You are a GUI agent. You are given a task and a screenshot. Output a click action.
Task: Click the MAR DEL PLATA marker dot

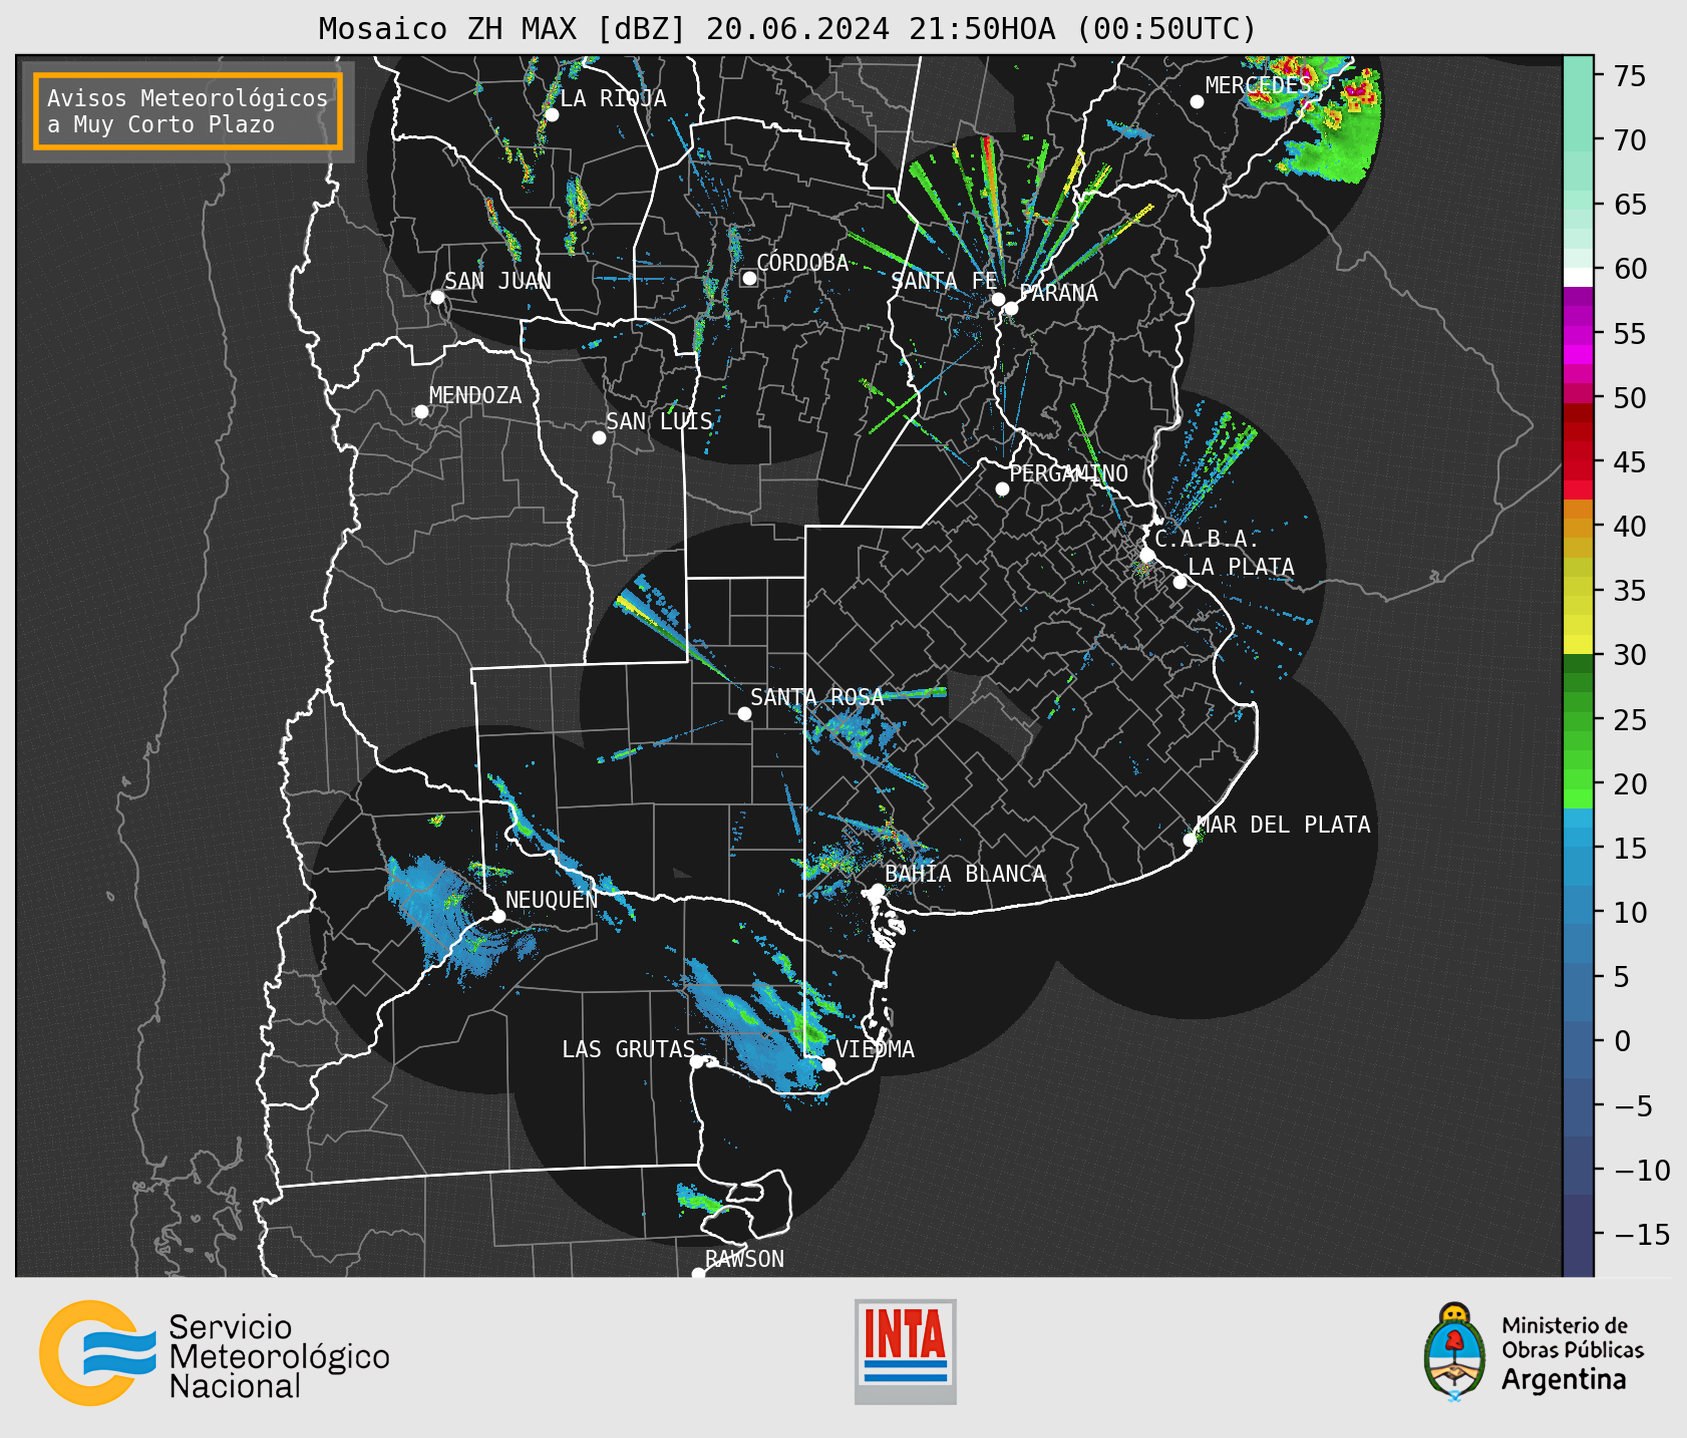1190,840
